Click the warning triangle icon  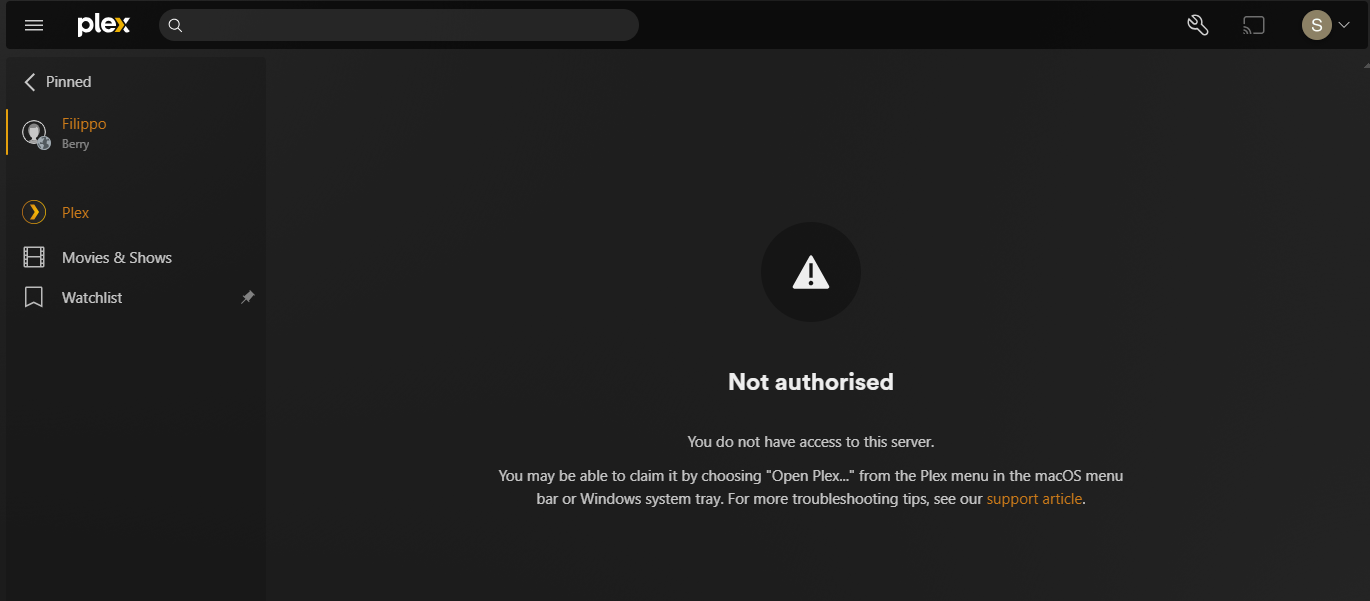(811, 272)
